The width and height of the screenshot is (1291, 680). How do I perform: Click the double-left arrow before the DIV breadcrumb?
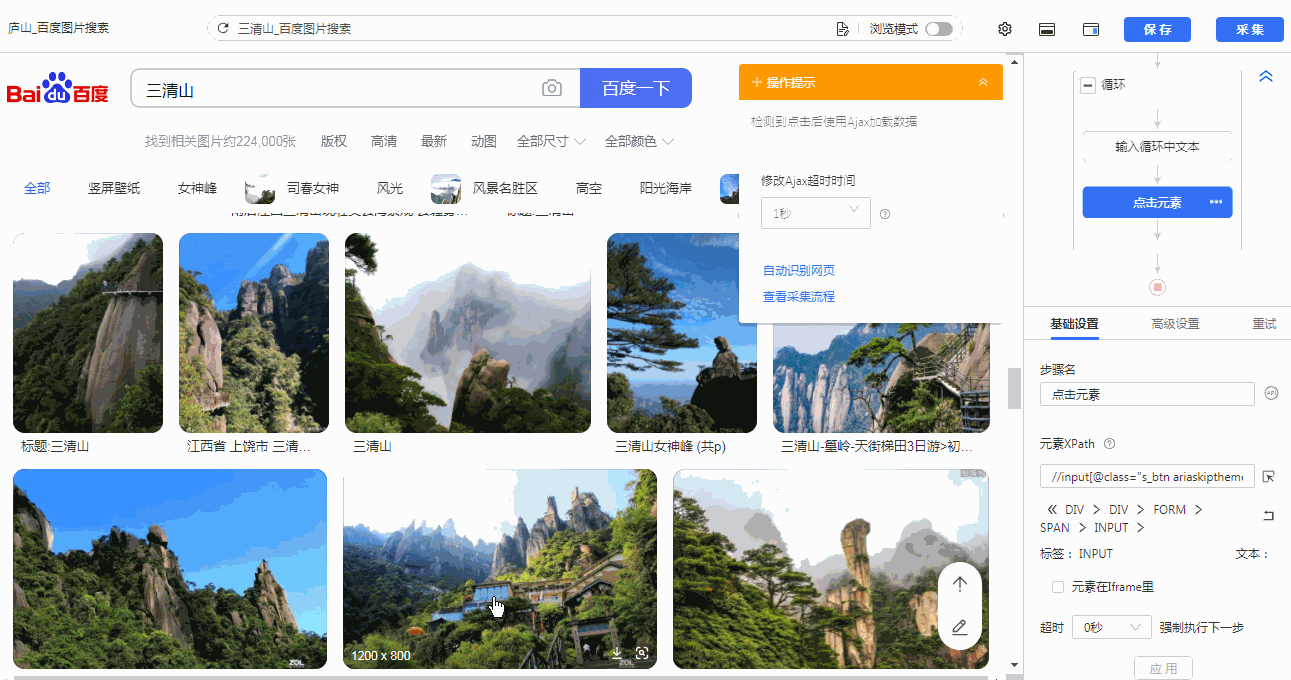point(1052,510)
